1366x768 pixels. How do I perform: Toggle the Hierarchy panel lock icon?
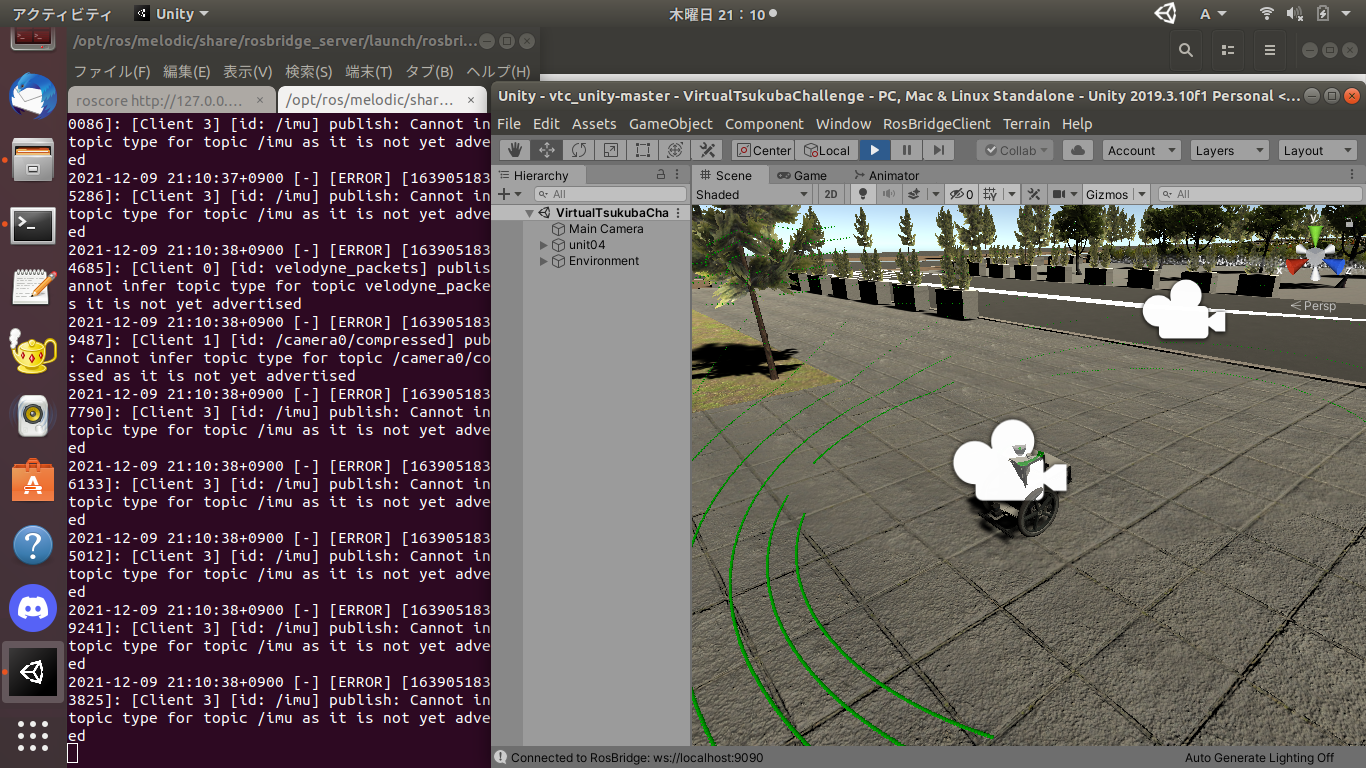pyautogui.click(x=660, y=175)
